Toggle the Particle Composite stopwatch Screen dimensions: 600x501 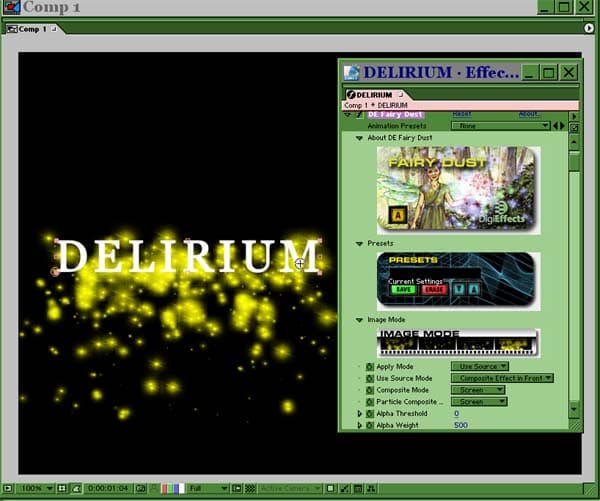point(370,402)
